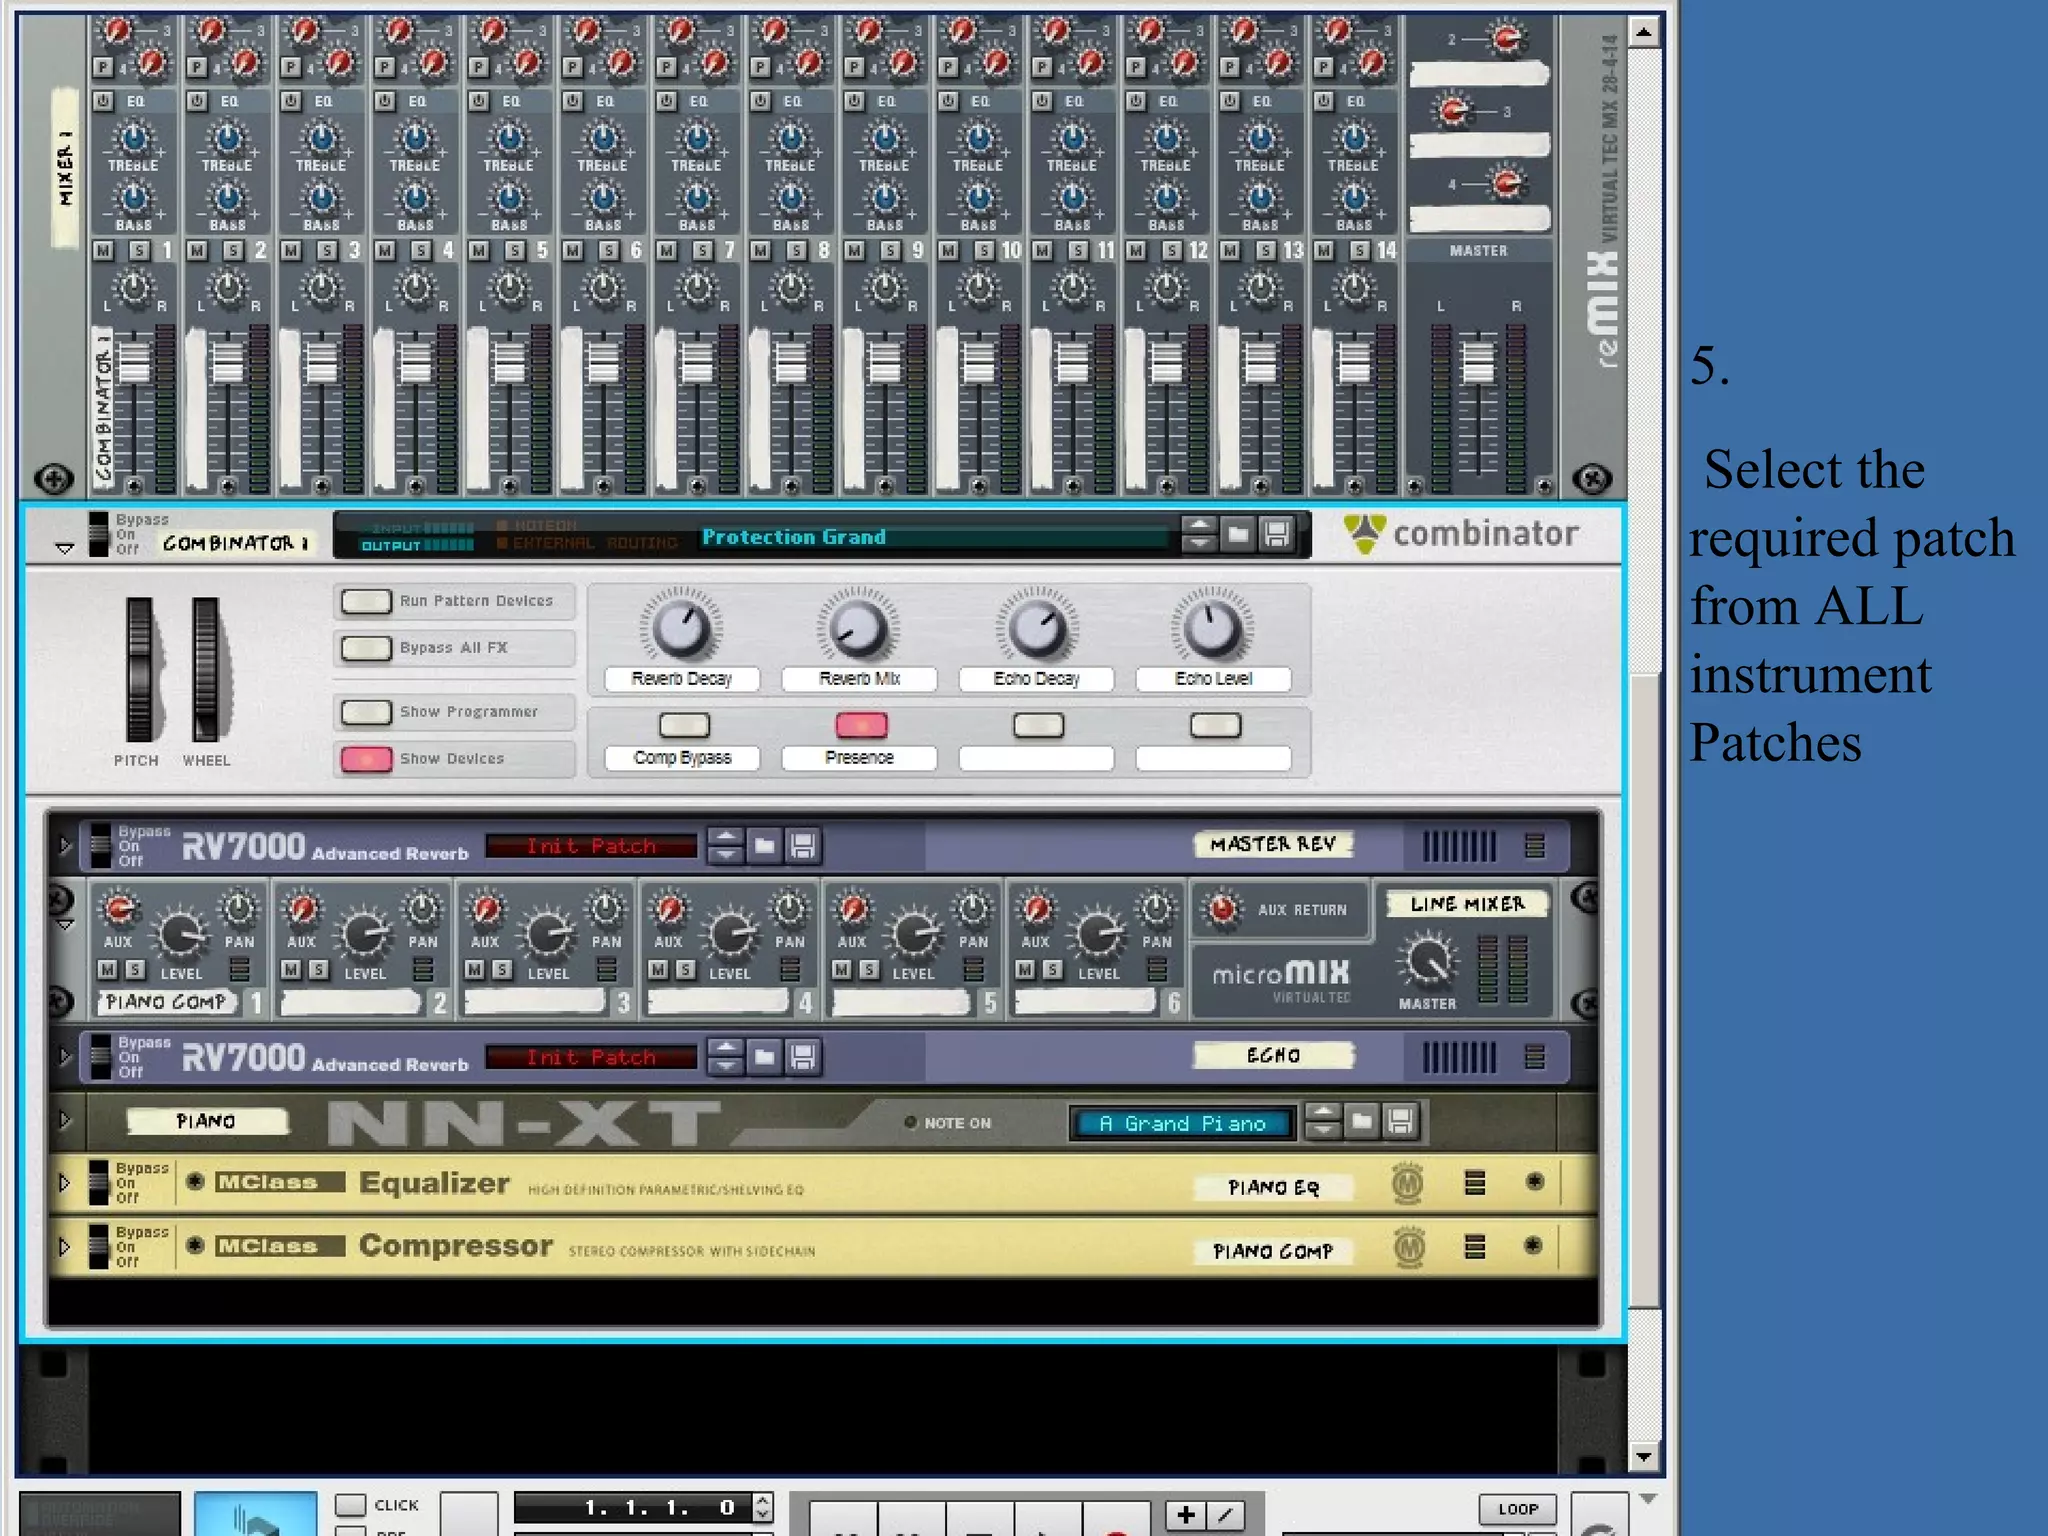Save the ECHO RV7000 patch
This screenshot has width=2048, height=1536.
click(x=802, y=1057)
